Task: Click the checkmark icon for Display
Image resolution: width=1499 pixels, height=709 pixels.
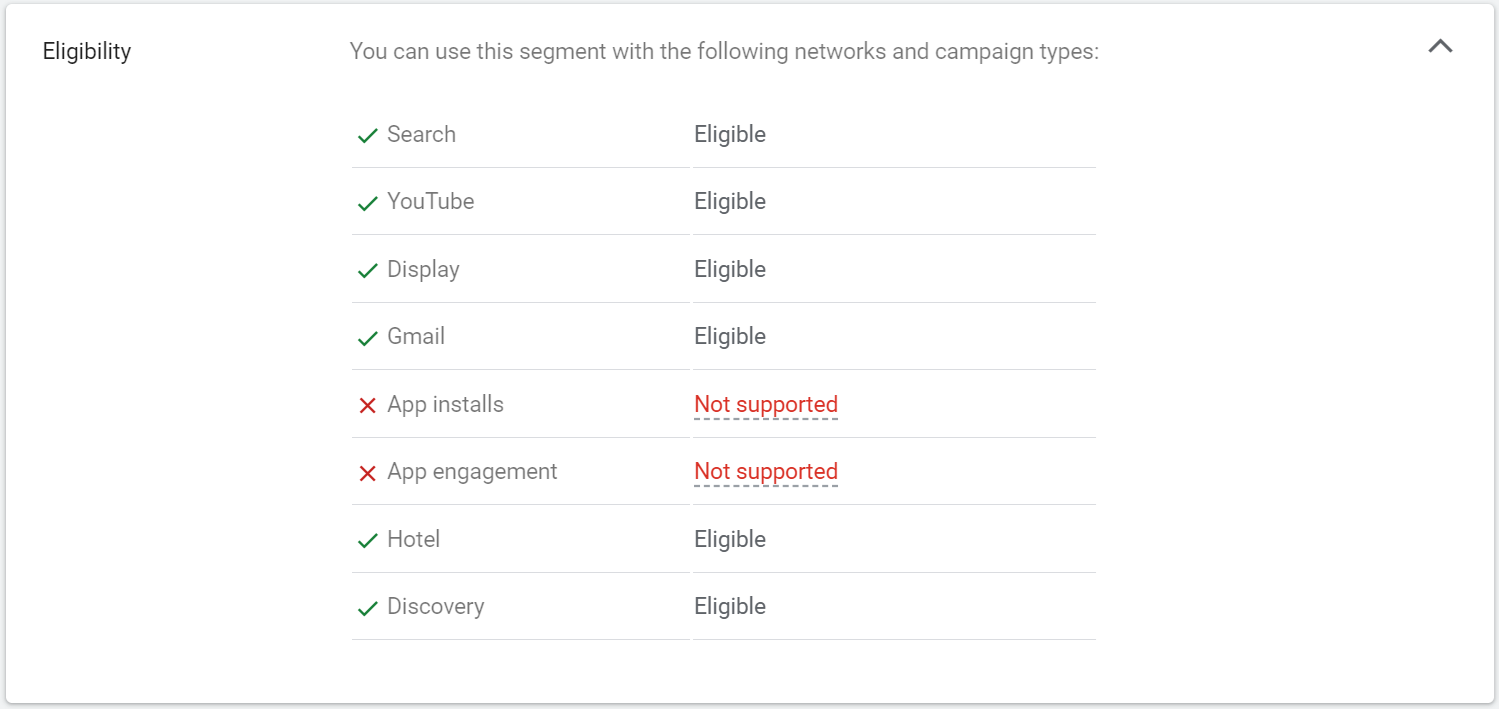Action: point(368,271)
